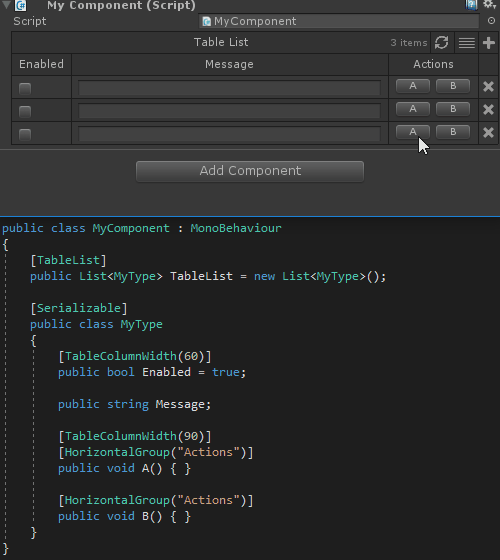The width and height of the screenshot is (500, 560).
Task: Click the script object picker circle
Action: [491, 21]
